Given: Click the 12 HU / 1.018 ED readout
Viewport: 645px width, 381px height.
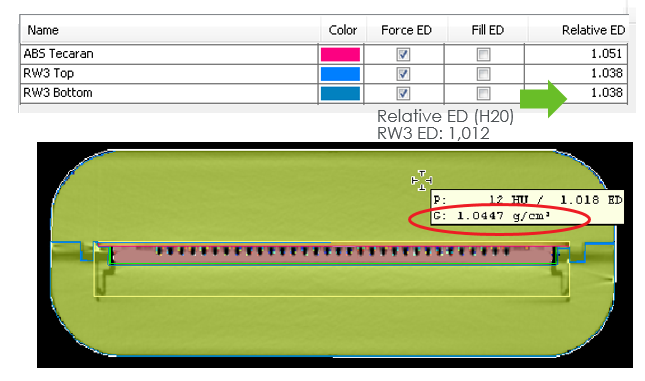Looking at the screenshot, I should tap(528, 200).
